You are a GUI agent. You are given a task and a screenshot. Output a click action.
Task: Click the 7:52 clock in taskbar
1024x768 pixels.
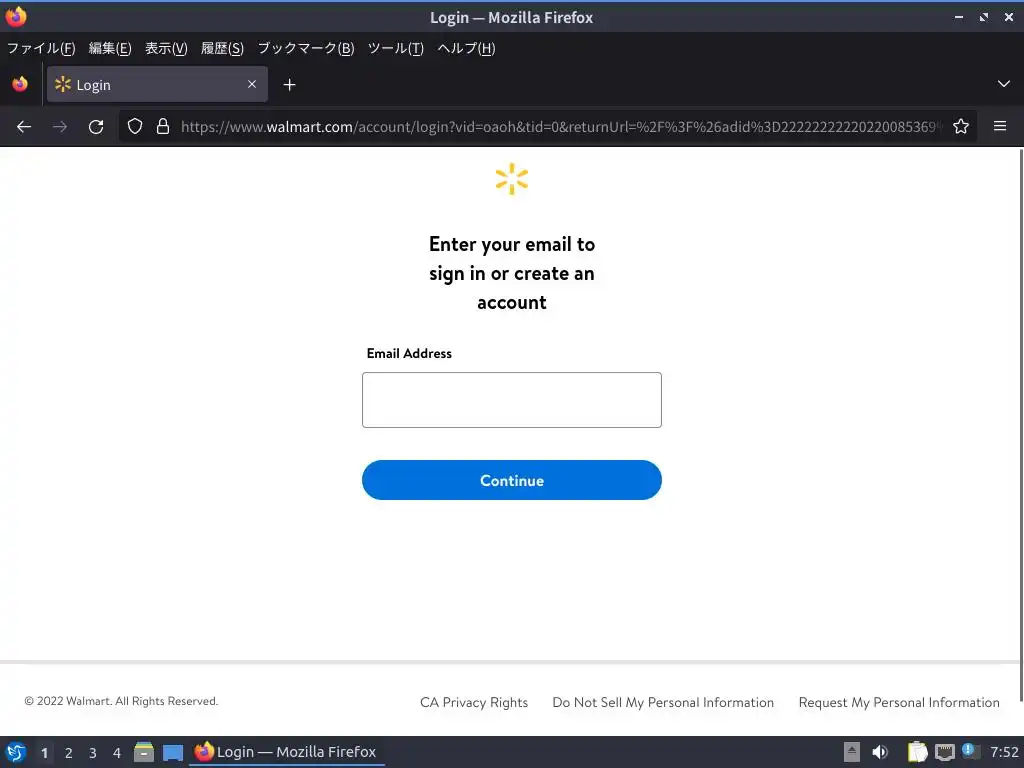click(x=1004, y=752)
